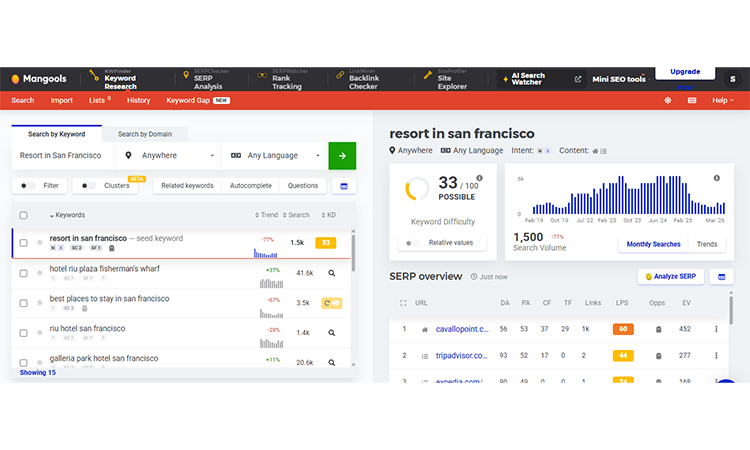Toggle the Clusters switch
Viewport: 750px width, 450px height.
(88, 186)
